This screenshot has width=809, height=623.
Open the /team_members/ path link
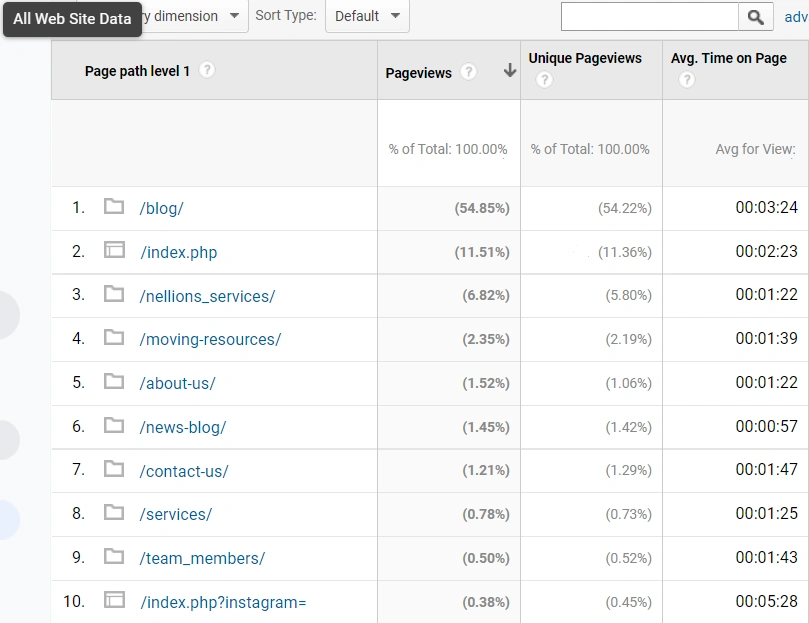[x=202, y=558]
